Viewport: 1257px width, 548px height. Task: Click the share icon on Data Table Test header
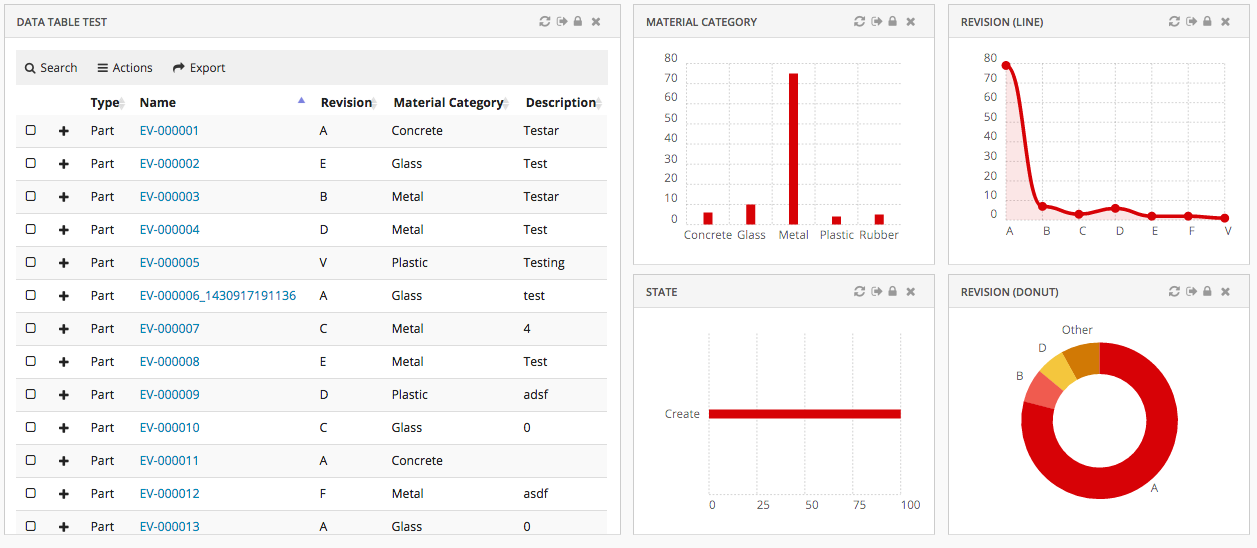tap(562, 21)
